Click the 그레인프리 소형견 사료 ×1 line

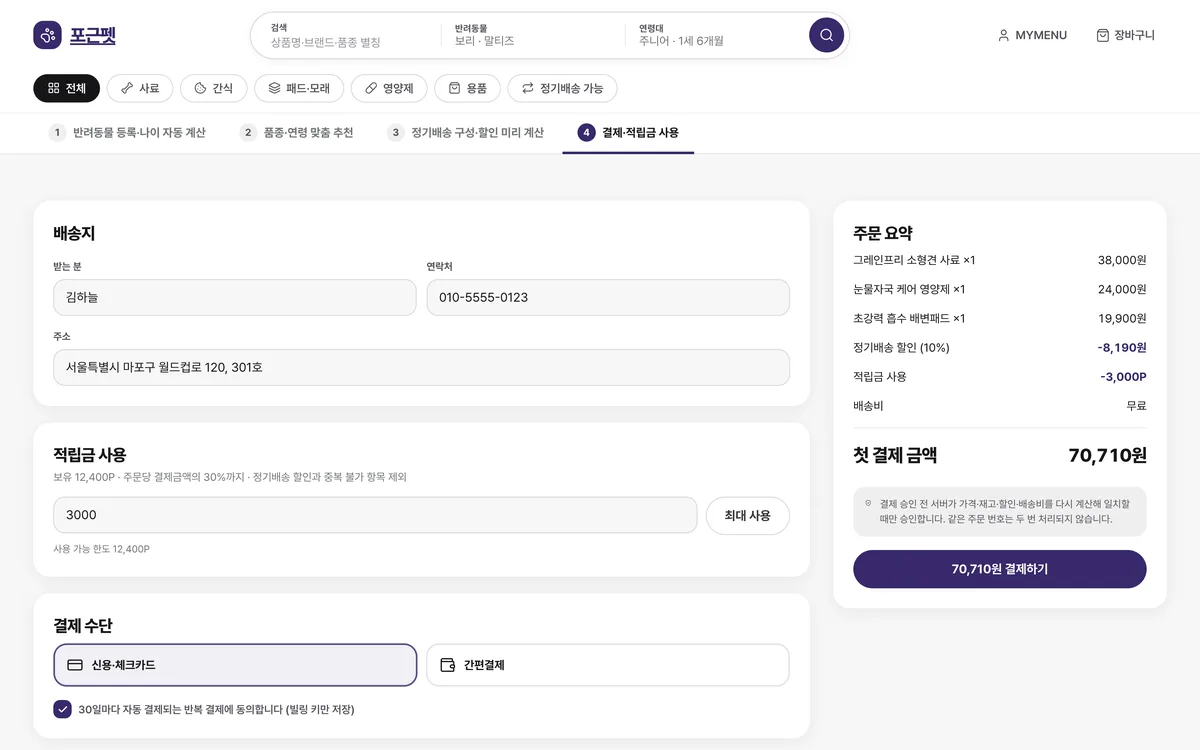(999, 260)
